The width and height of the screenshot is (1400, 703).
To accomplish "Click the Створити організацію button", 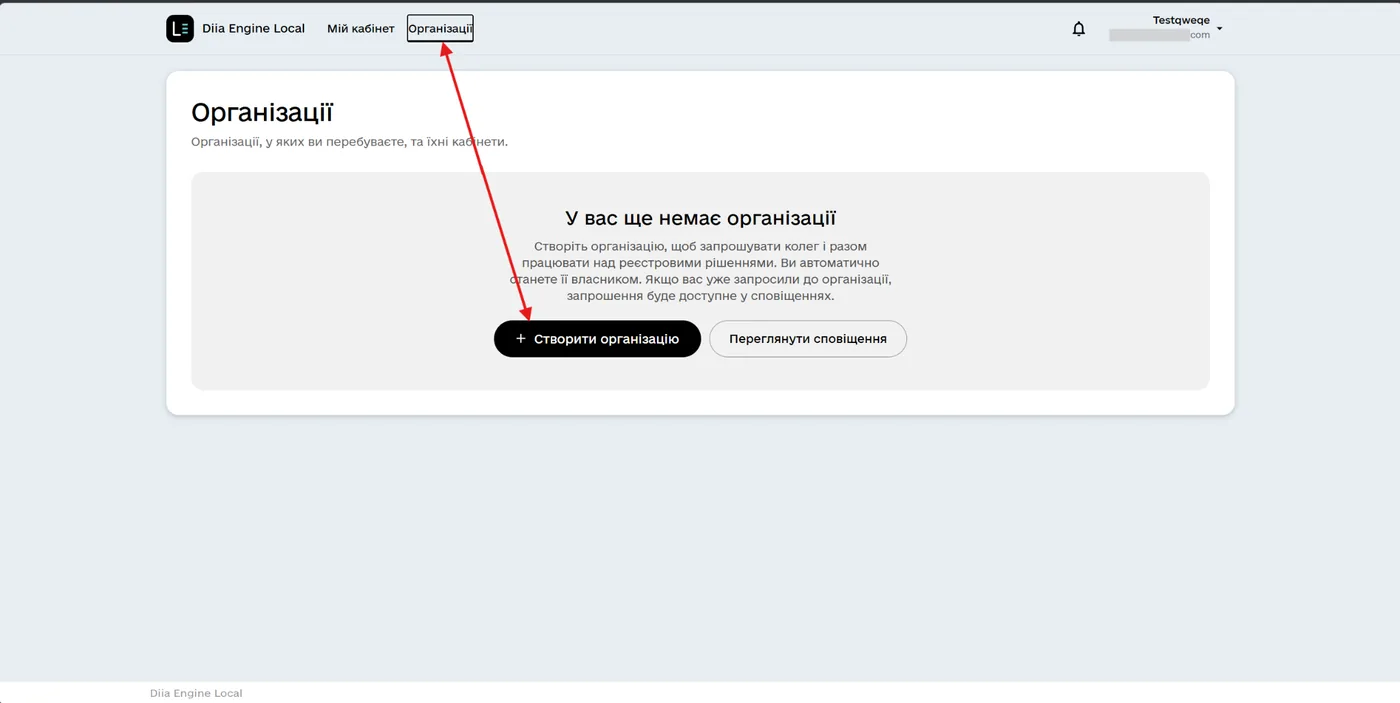I will (597, 339).
